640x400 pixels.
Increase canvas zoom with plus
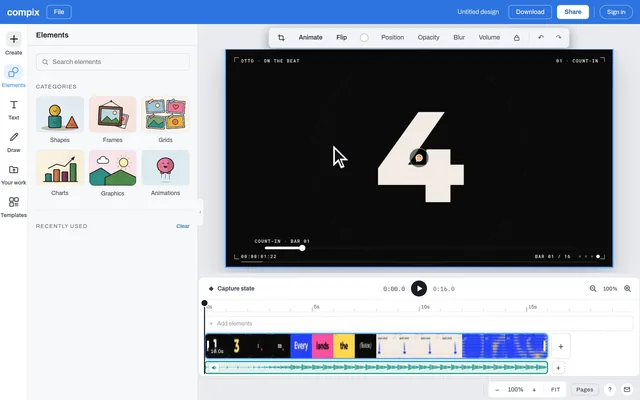(534, 390)
